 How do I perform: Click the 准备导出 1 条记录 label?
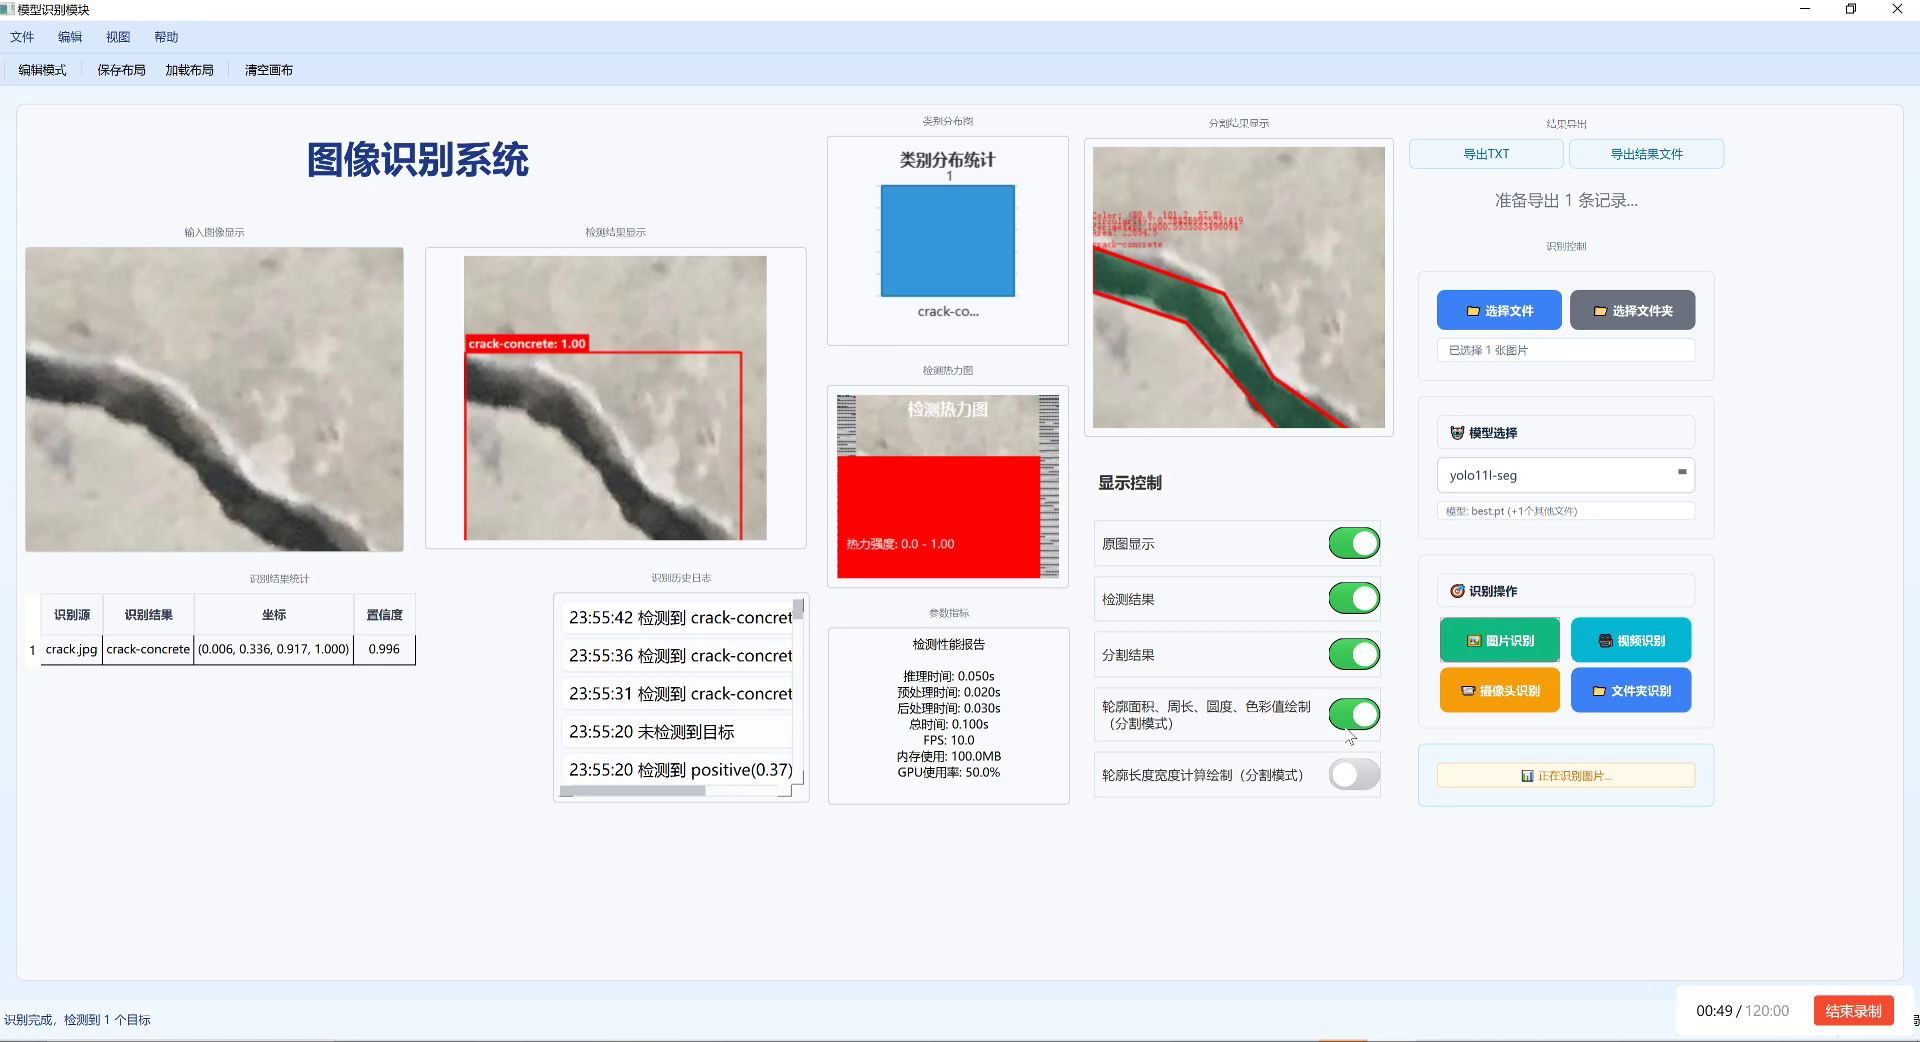click(1566, 201)
